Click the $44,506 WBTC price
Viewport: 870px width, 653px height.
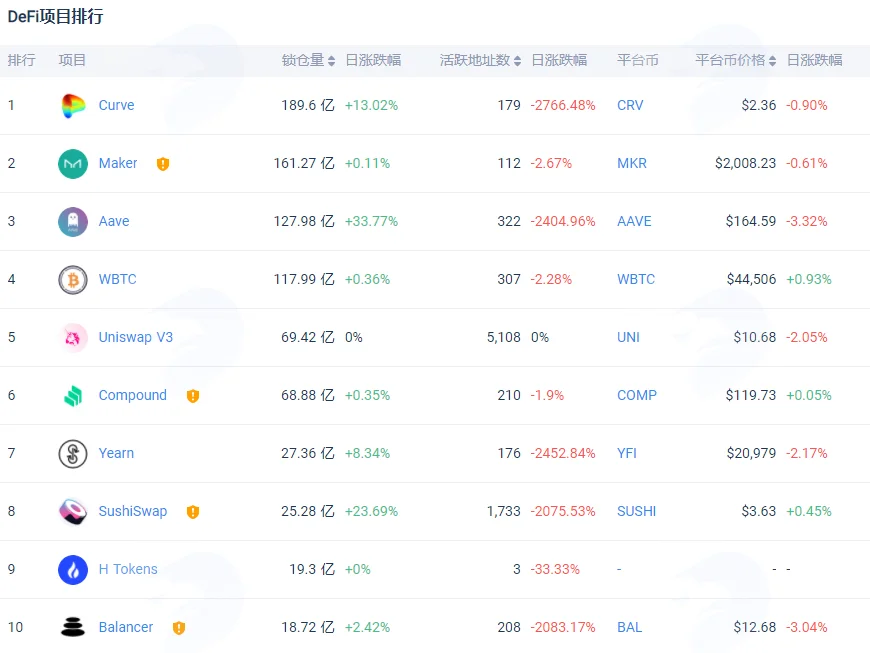coord(751,279)
